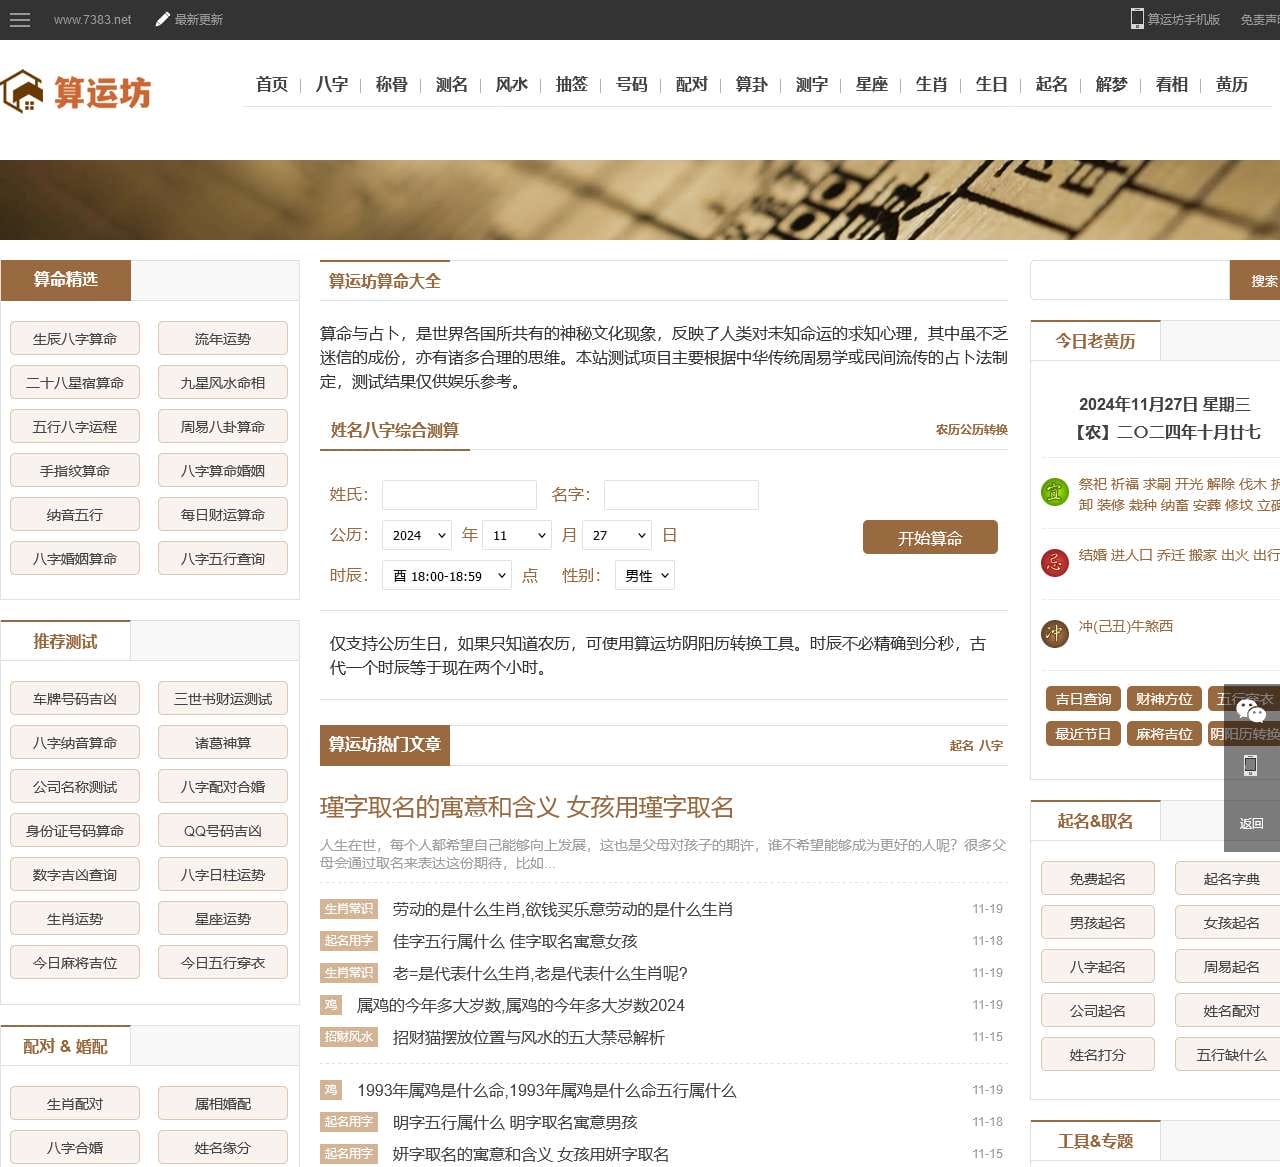This screenshot has width=1280, height=1167.
Task: Click the 搜索 search button
Action: pos(1255,280)
